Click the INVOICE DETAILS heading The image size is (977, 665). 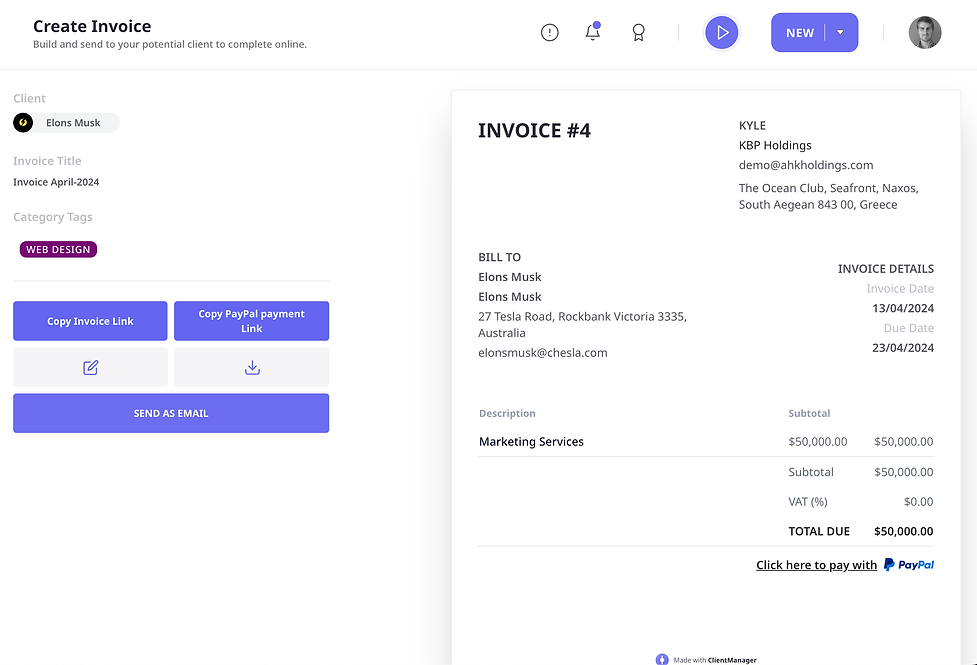pyautogui.click(x=885, y=268)
